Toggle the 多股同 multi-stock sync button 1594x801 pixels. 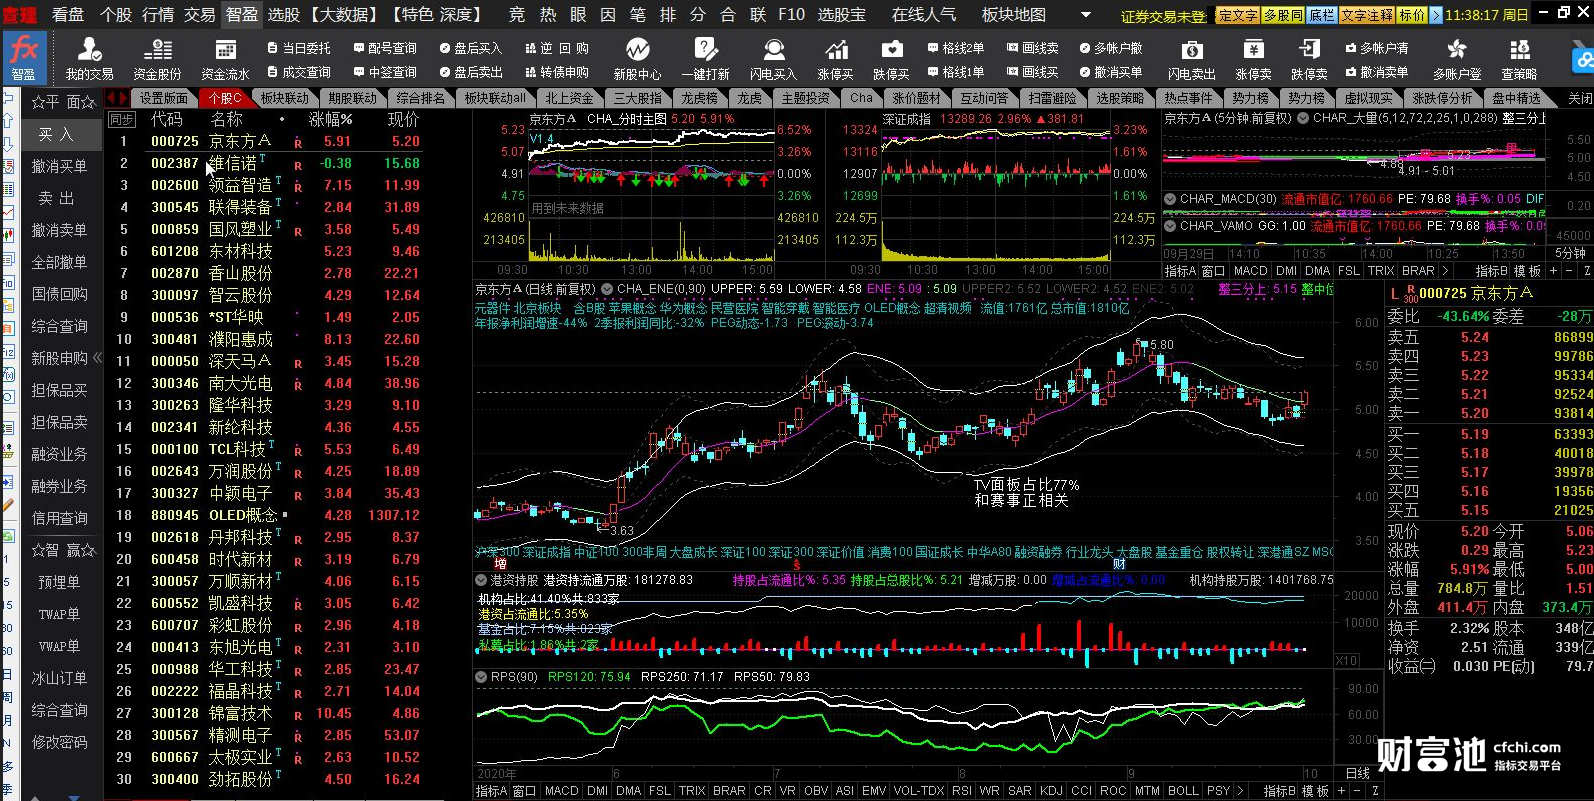pyautogui.click(x=1283, y=15)
